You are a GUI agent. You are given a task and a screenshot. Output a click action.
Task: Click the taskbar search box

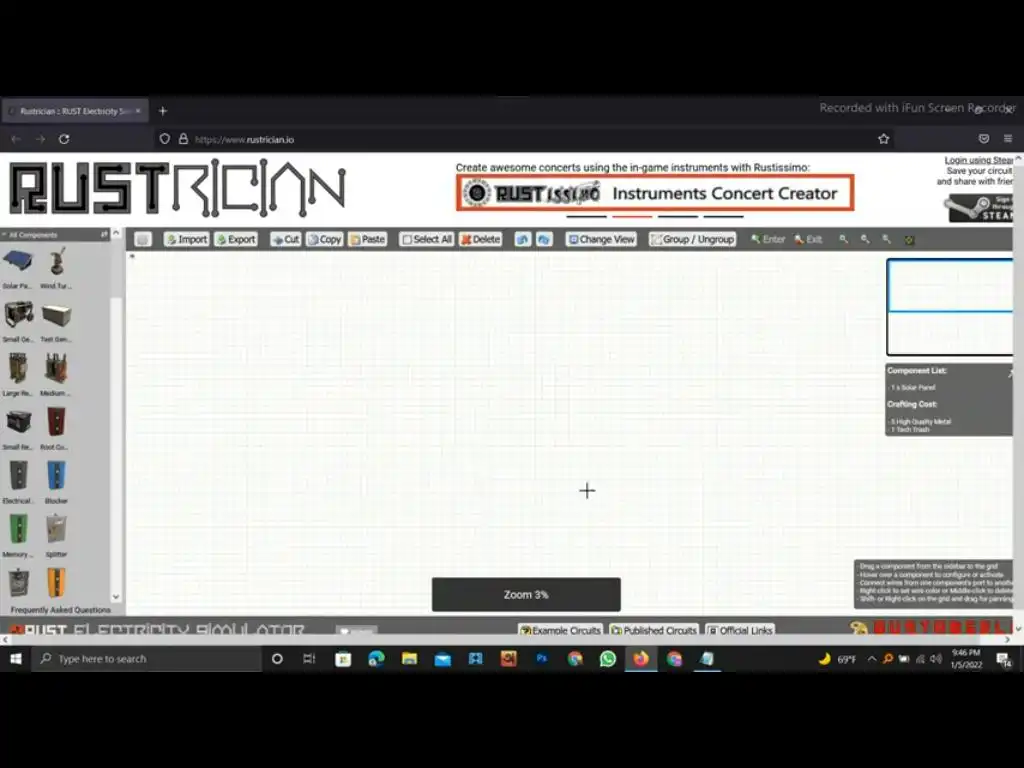pos(147,659)
